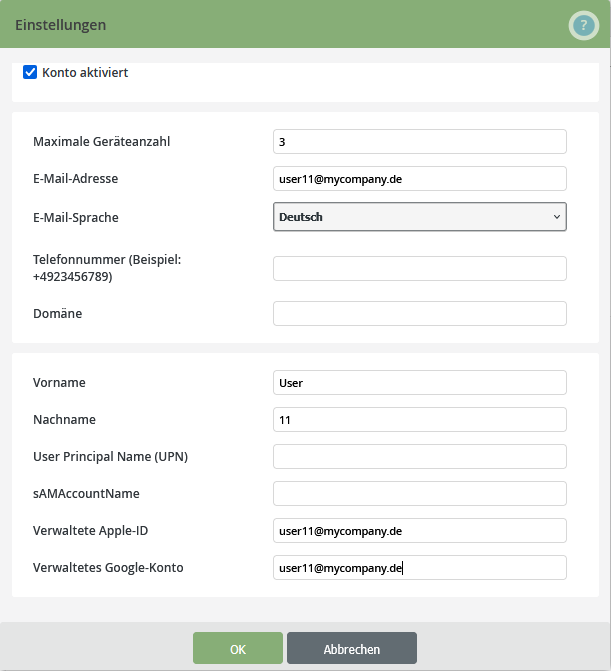Focus the Maximale Geräteanzahl input field
Viewport: 611px width, 671px height.
click(x=420, y=142)
